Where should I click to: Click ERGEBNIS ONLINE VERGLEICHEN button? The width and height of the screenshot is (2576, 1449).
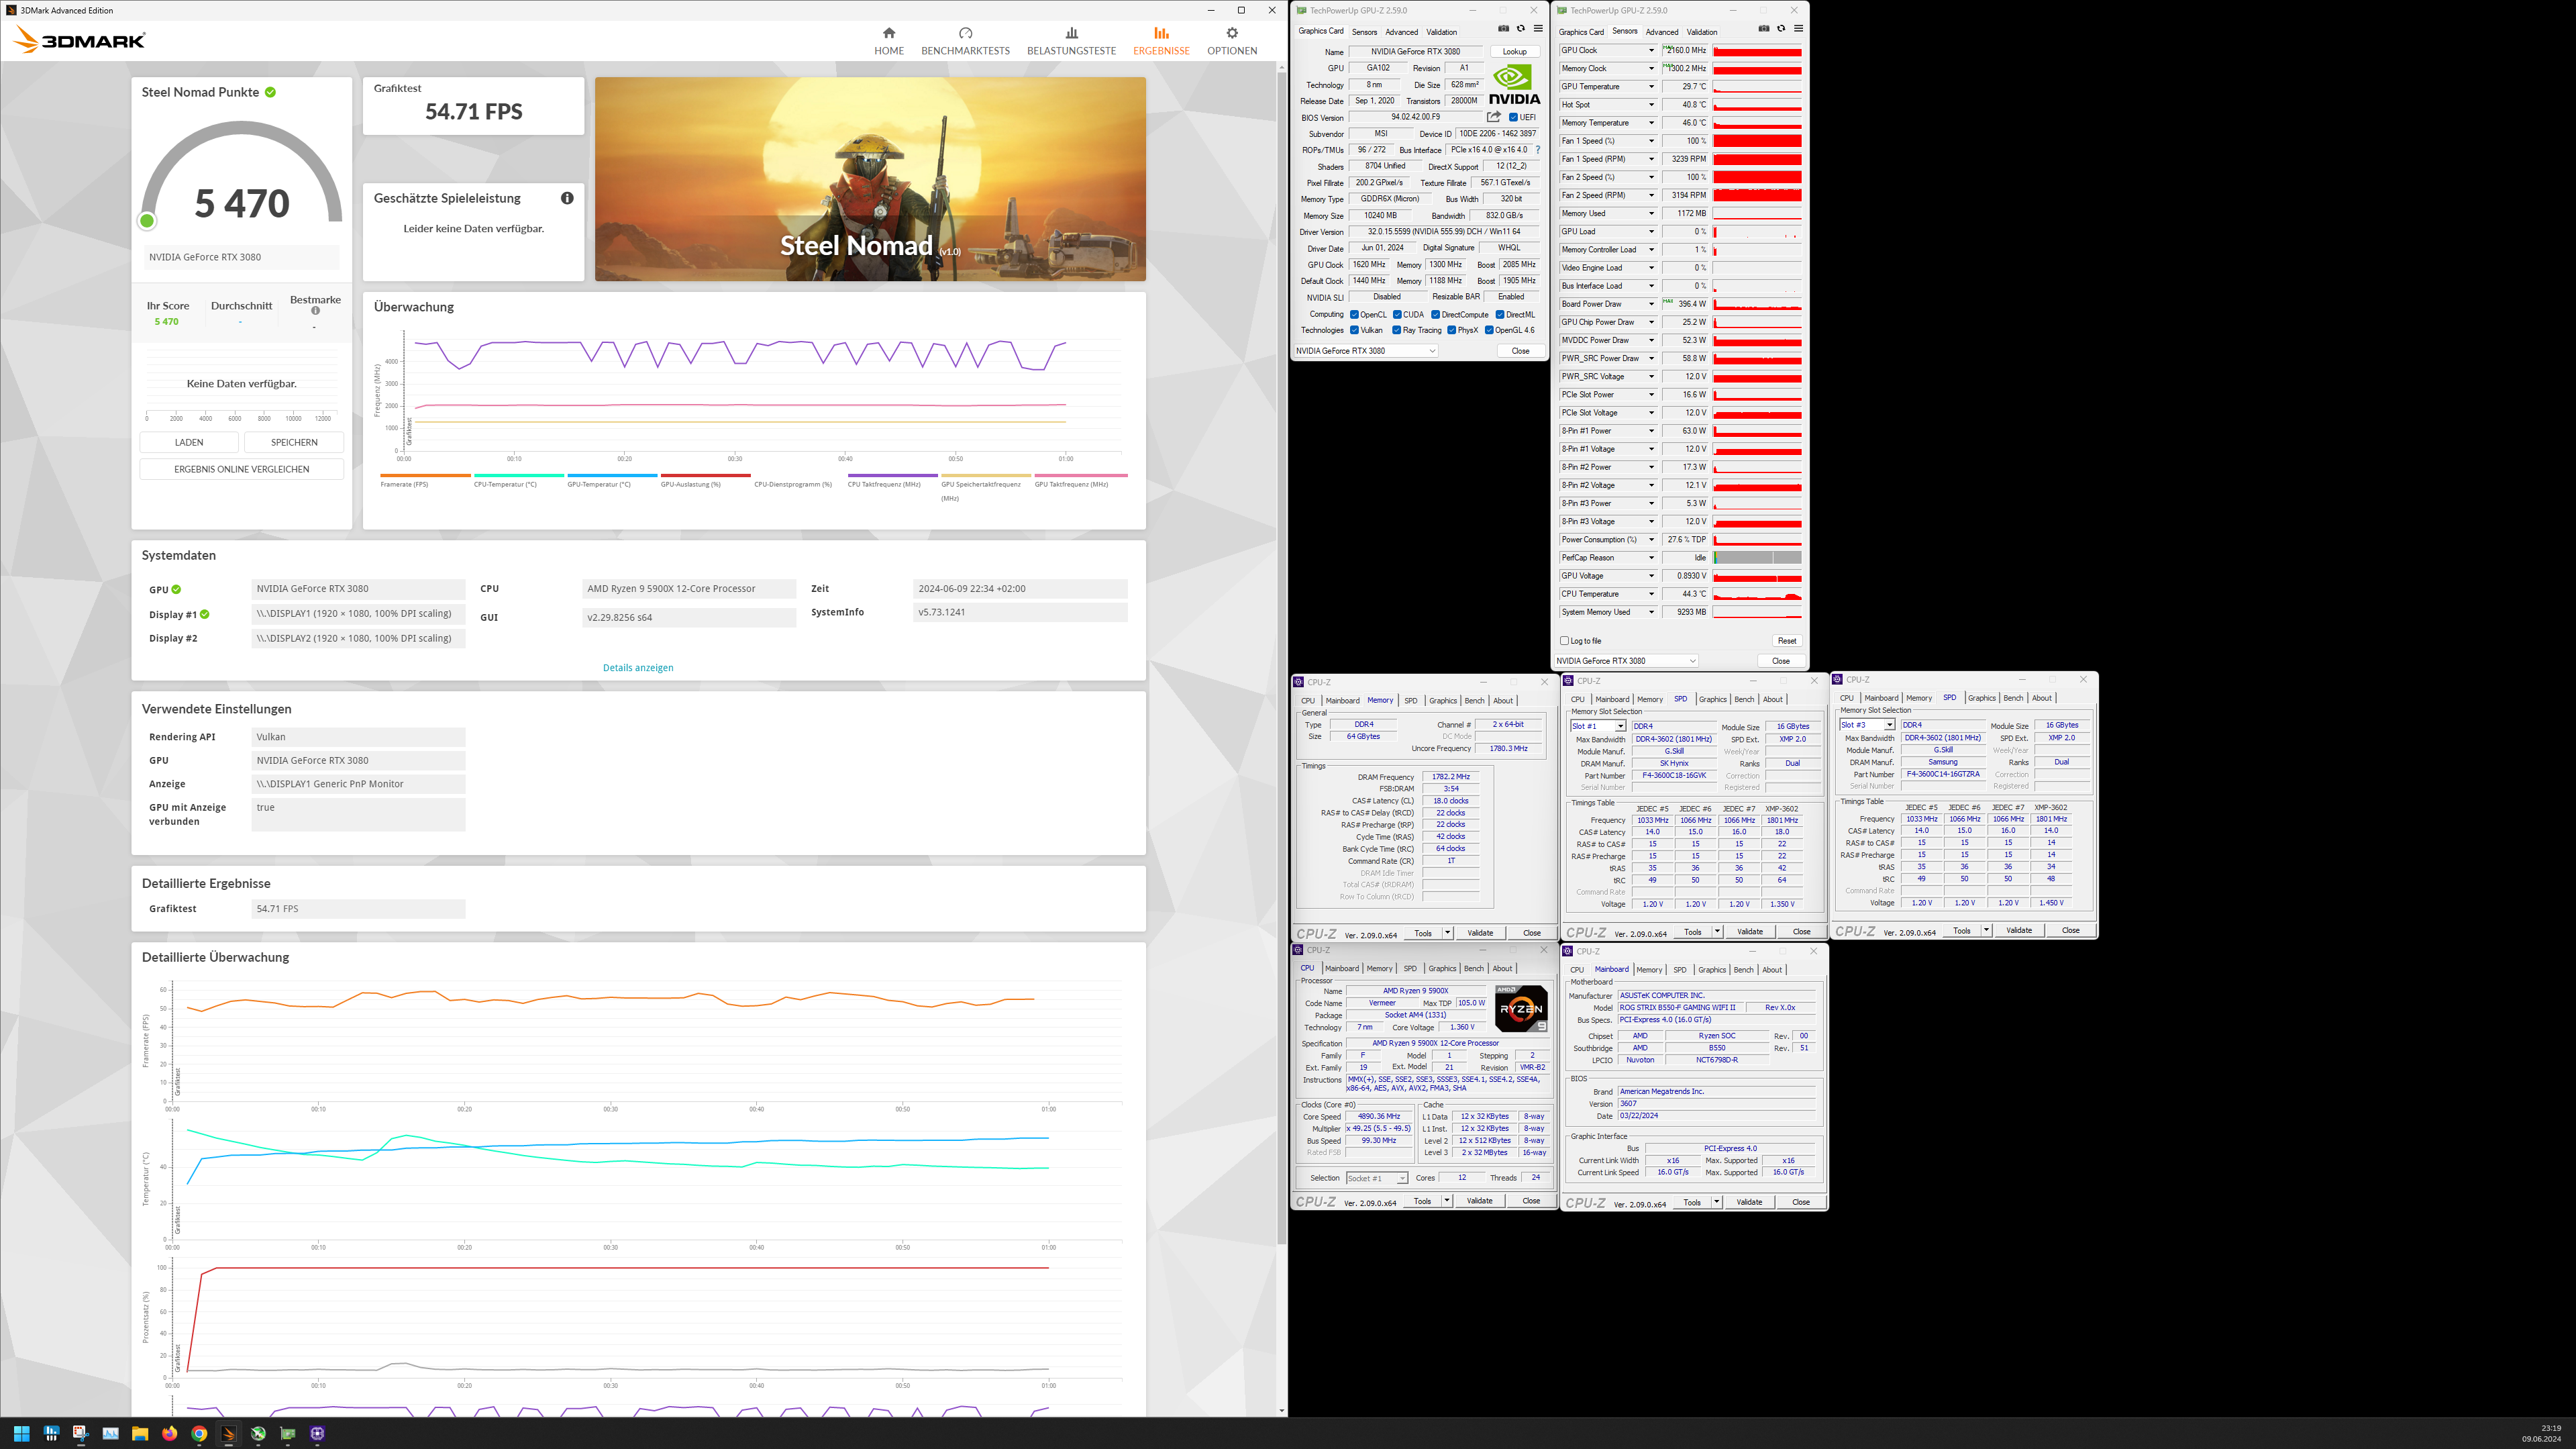[242, 469]
